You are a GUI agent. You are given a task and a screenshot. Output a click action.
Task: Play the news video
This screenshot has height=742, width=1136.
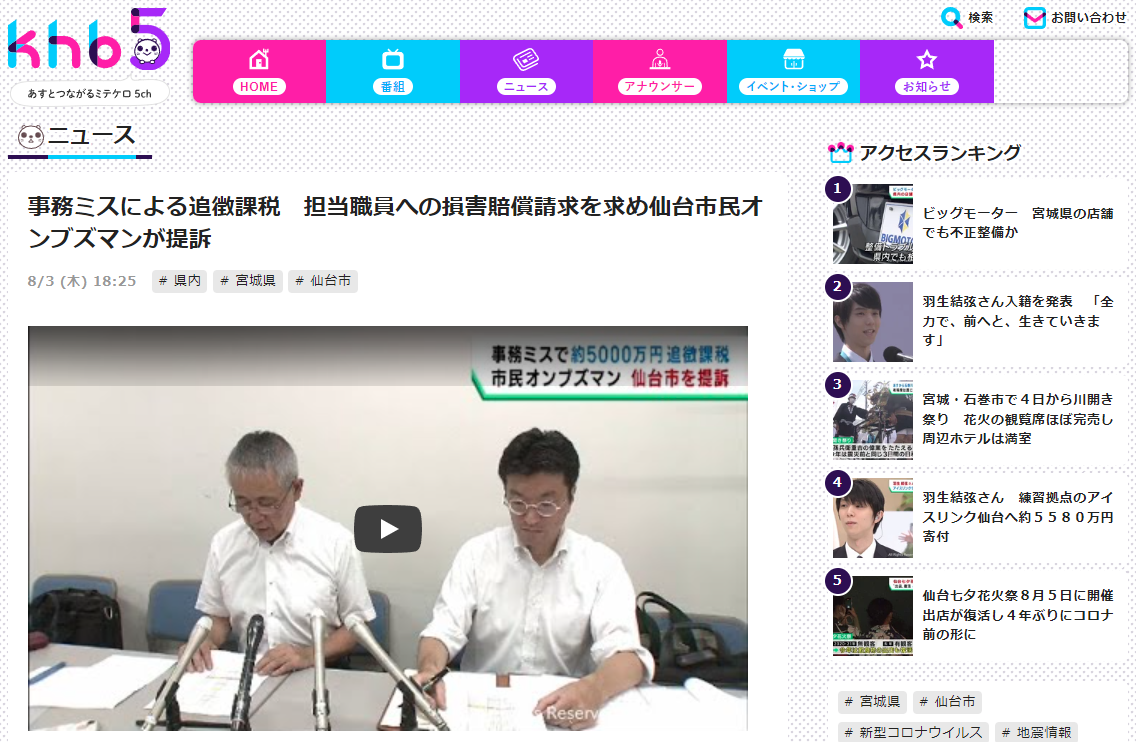(388, 529)
